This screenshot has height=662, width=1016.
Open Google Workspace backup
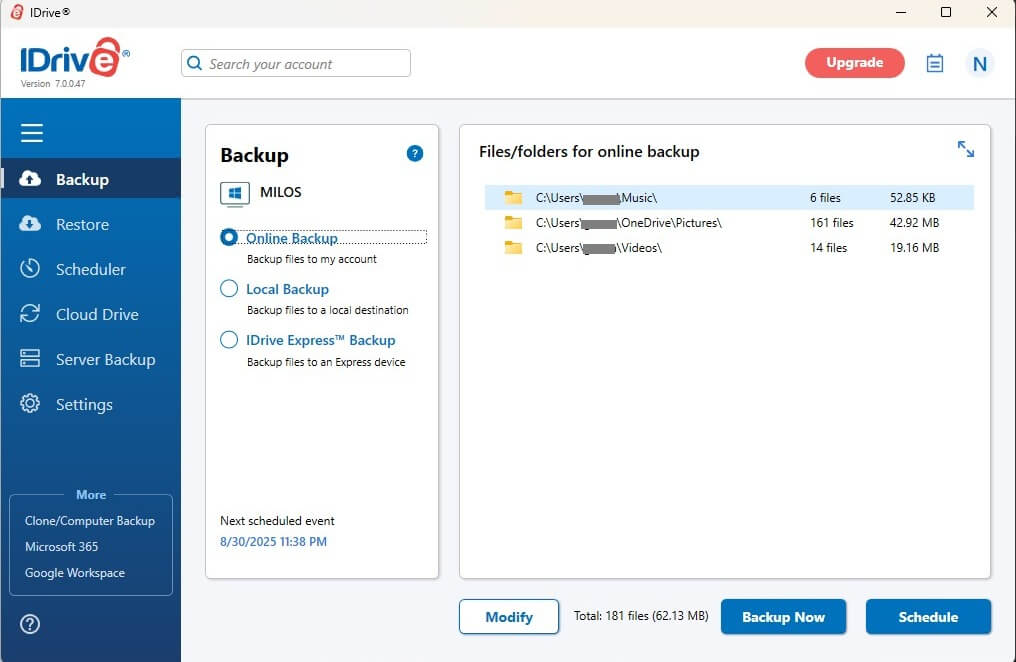tap(73, 572)
